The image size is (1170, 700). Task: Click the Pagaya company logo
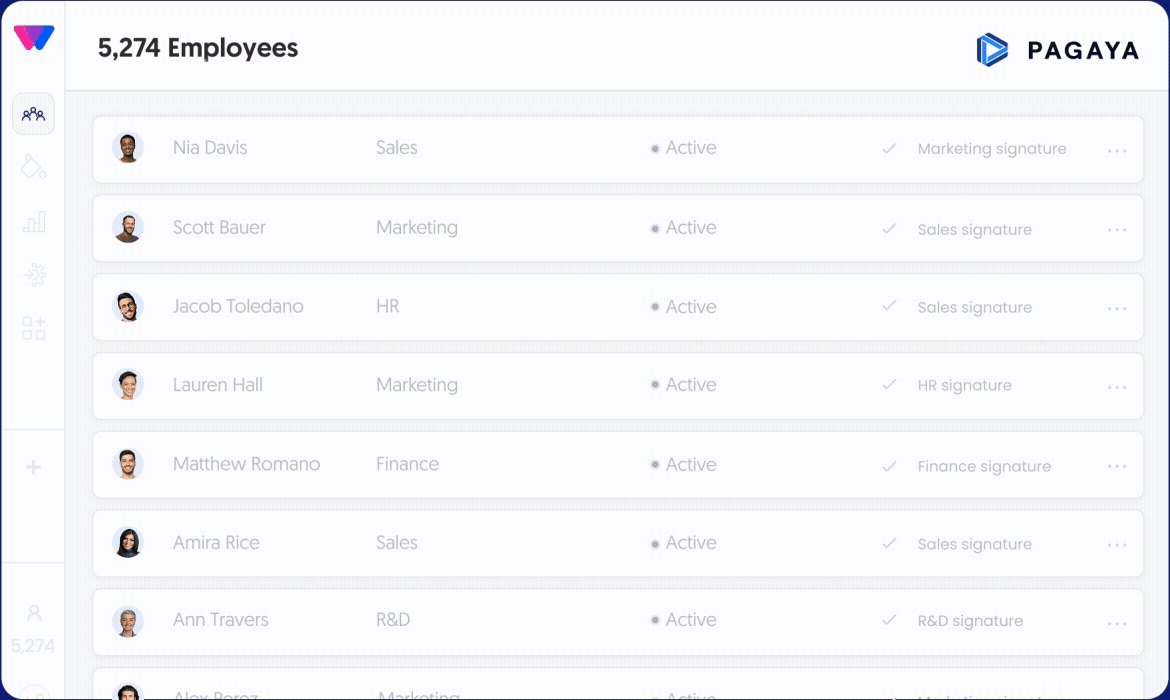pyautogui.click(x=1057, y=50)
